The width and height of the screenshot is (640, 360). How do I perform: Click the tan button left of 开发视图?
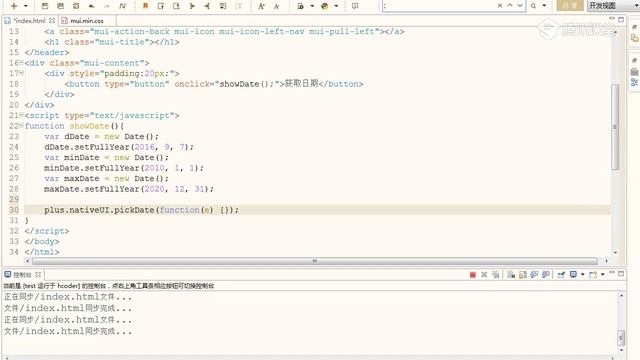tap(570, 6)
